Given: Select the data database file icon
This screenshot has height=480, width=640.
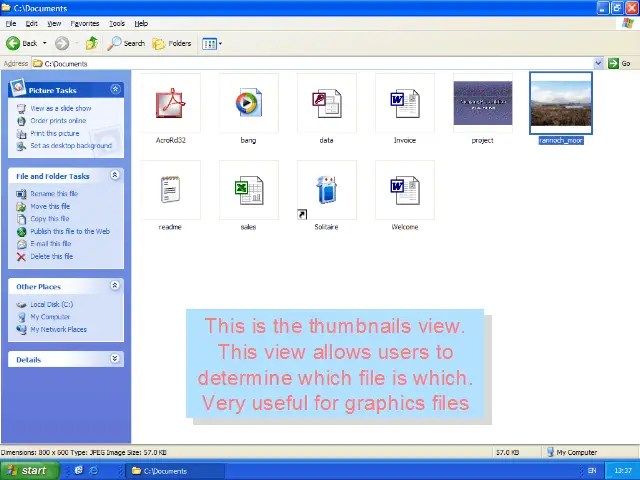Looking at the screenshot, I should [x=326, y=103].
